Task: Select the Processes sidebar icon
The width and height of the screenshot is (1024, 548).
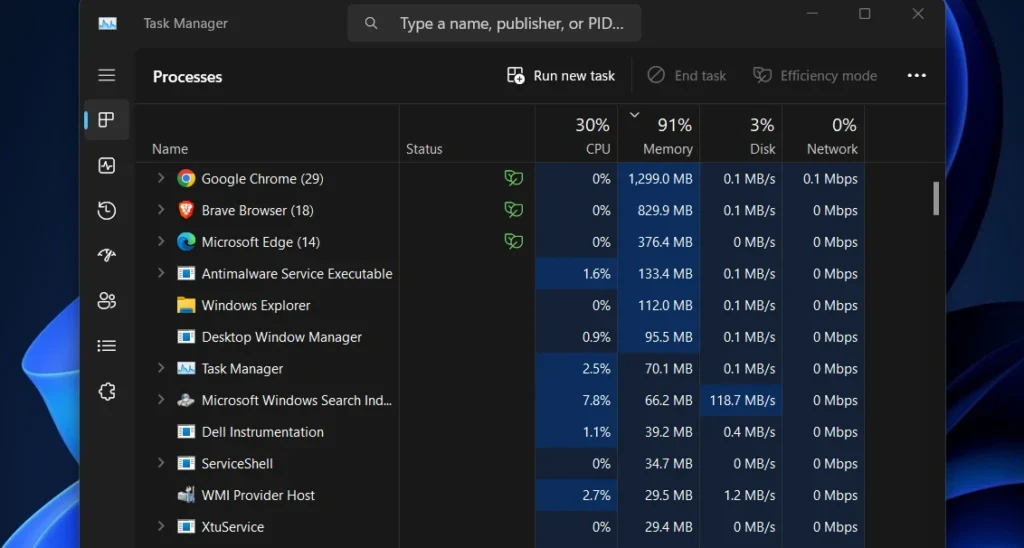Action: pos(106,120)
